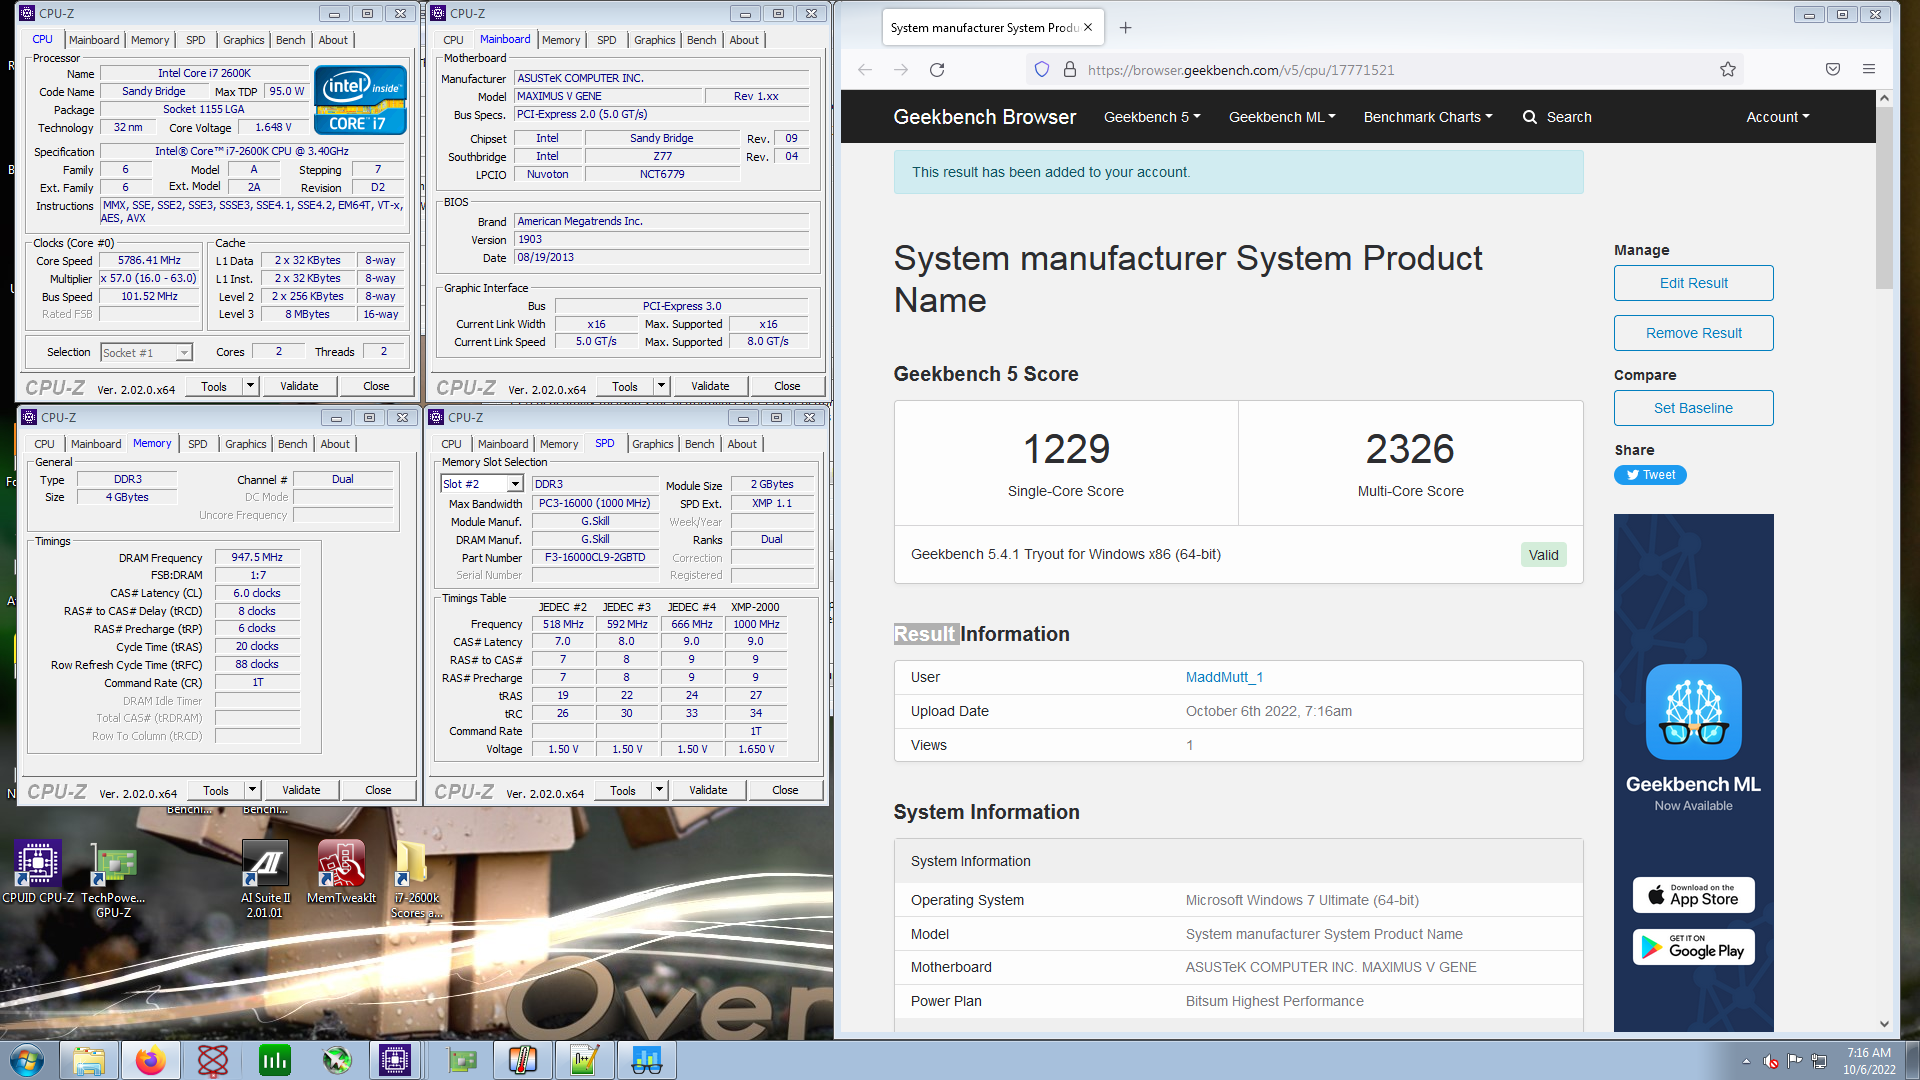Click Search in Geekbench navbar

point(1557,117)
